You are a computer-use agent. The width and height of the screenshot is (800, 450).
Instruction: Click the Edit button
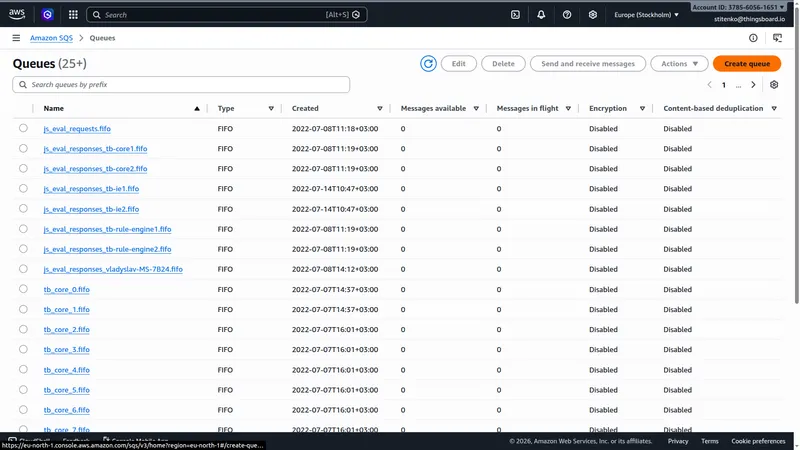(459, 64)
